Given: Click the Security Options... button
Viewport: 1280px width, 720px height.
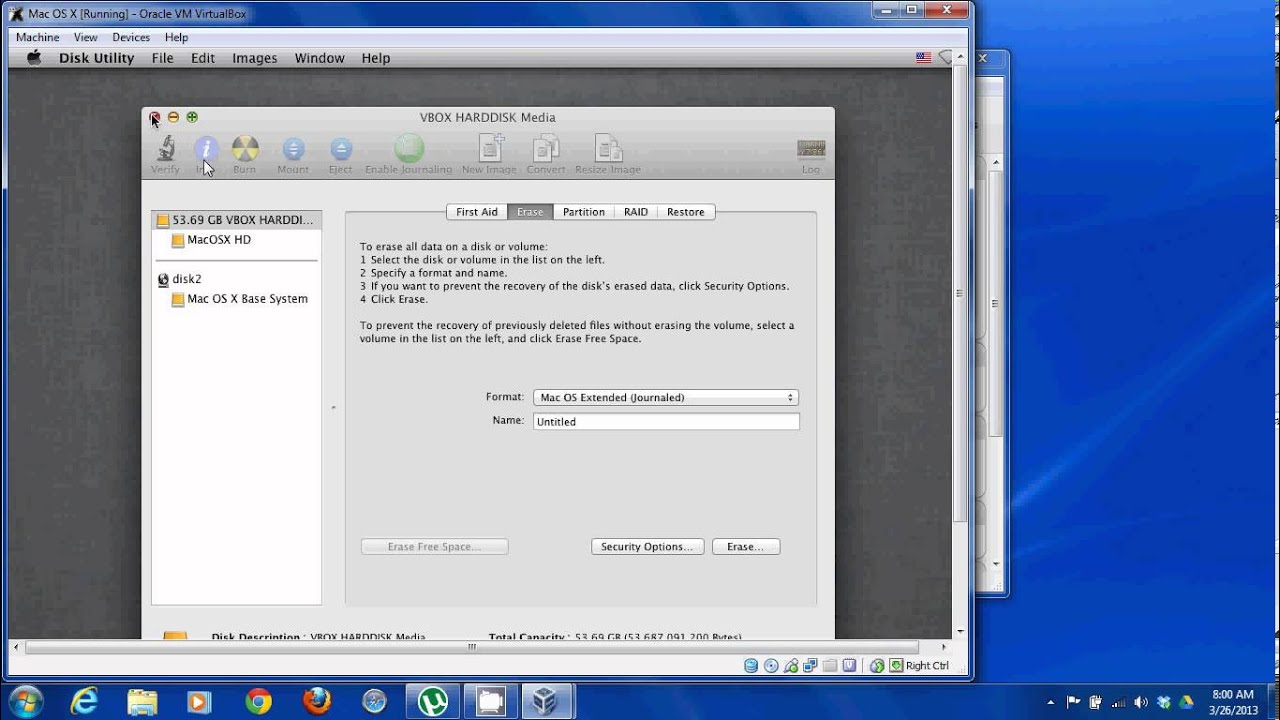Looking at the screenshot, I should point(647,547).
